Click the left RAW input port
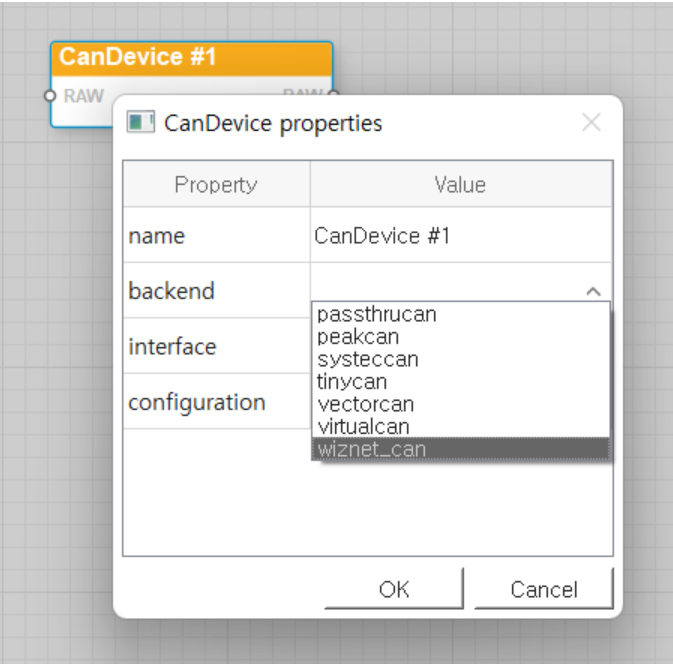 [51, 96]
